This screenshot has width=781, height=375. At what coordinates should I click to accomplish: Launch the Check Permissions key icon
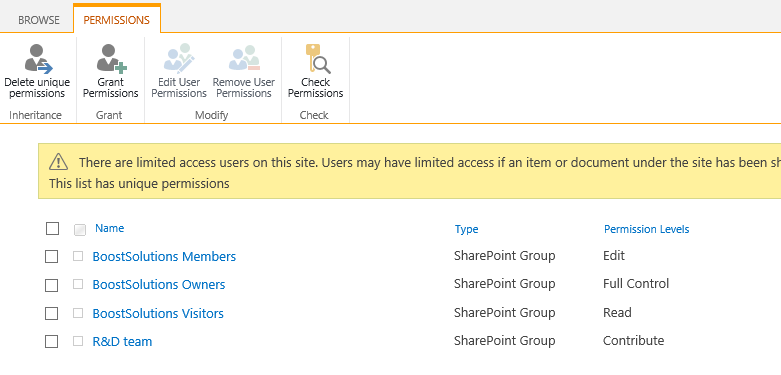[317, 59]
